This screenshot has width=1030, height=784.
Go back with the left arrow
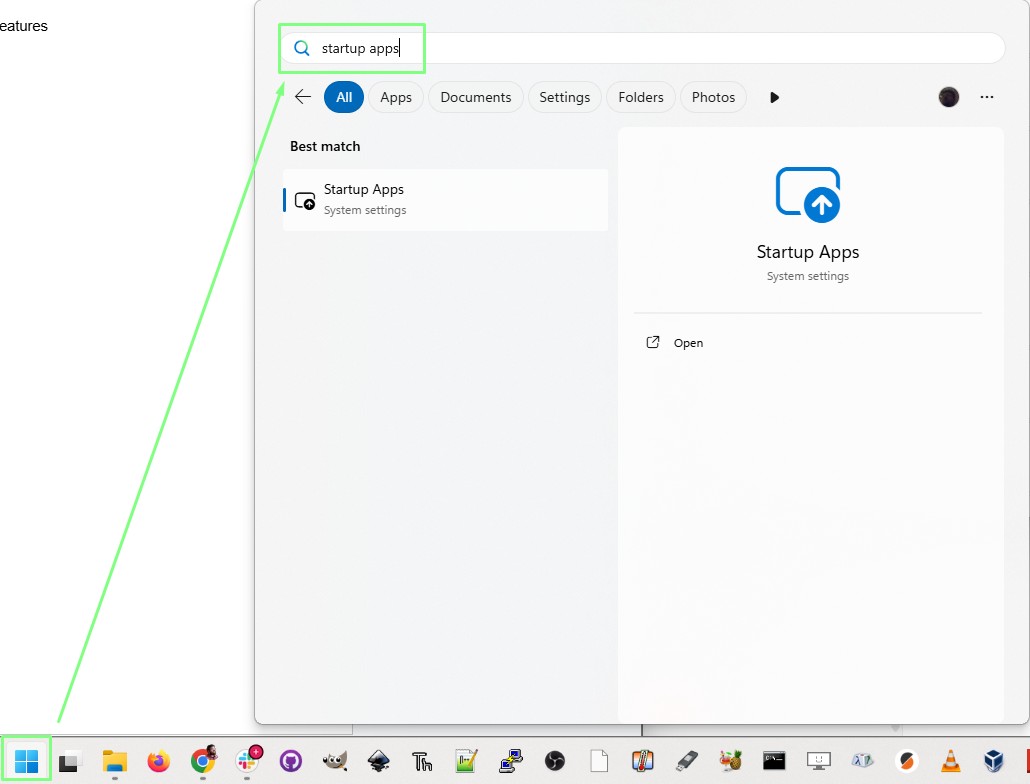coord(303,97)
